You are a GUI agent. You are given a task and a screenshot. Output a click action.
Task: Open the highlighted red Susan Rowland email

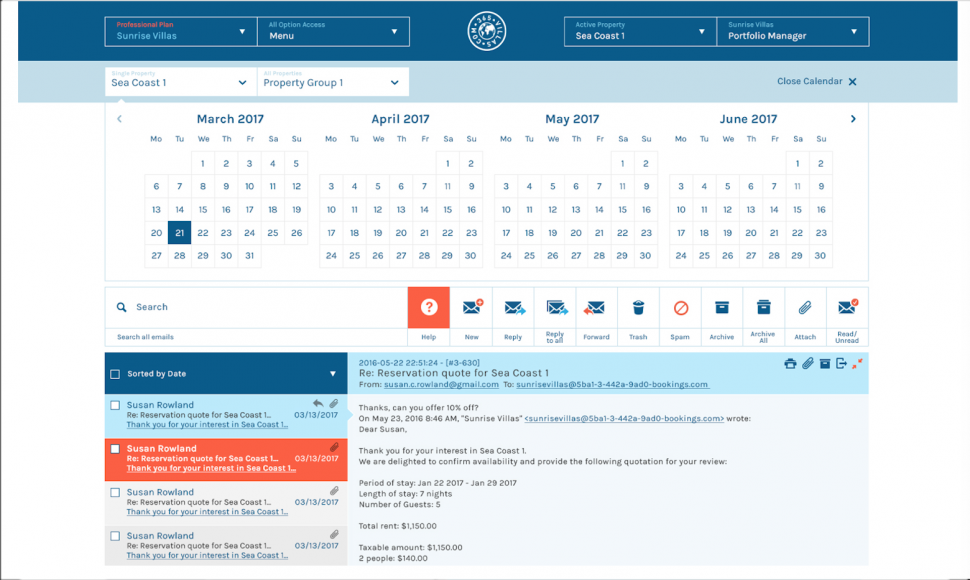[x=226, y=459]
